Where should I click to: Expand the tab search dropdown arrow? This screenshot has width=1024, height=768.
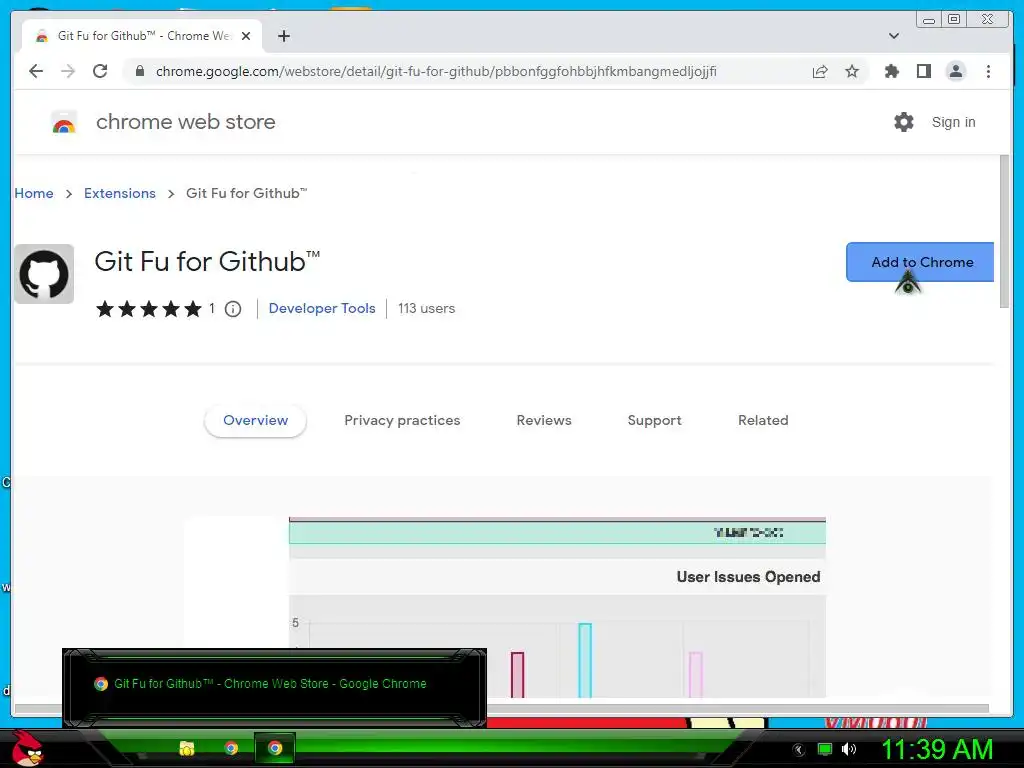[894, 36]
